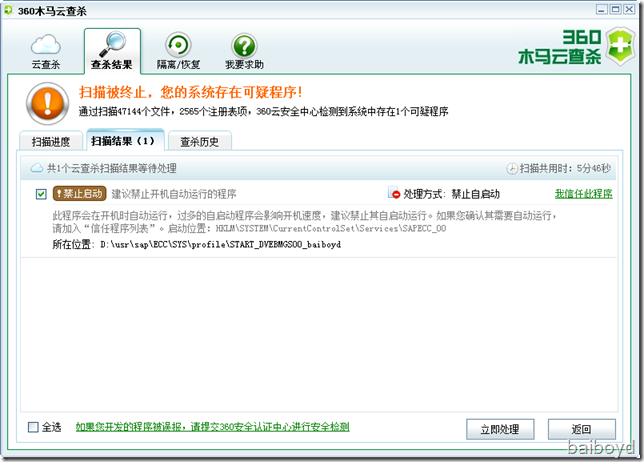Click the 所在位置 file path text
This screenshot has width=644, height=462.
196,244
